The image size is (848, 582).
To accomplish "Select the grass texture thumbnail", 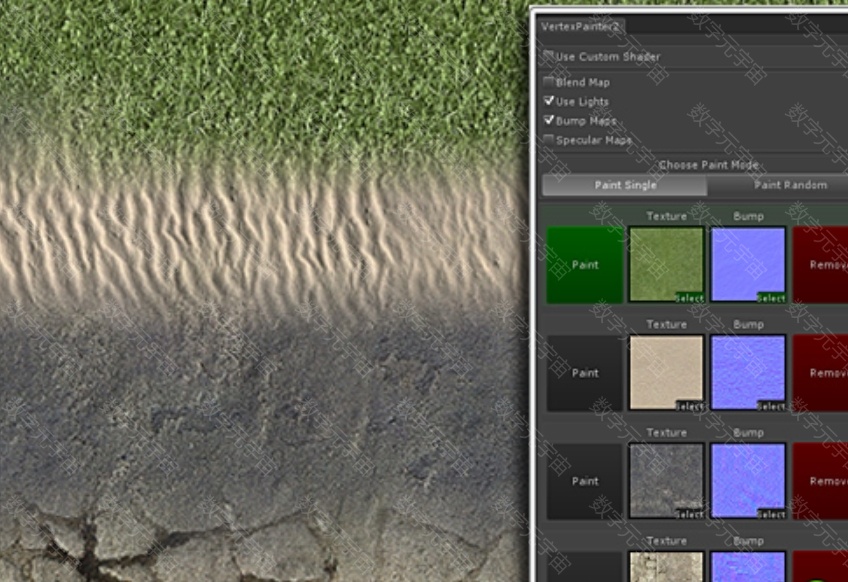I will [x=666, y=264].
